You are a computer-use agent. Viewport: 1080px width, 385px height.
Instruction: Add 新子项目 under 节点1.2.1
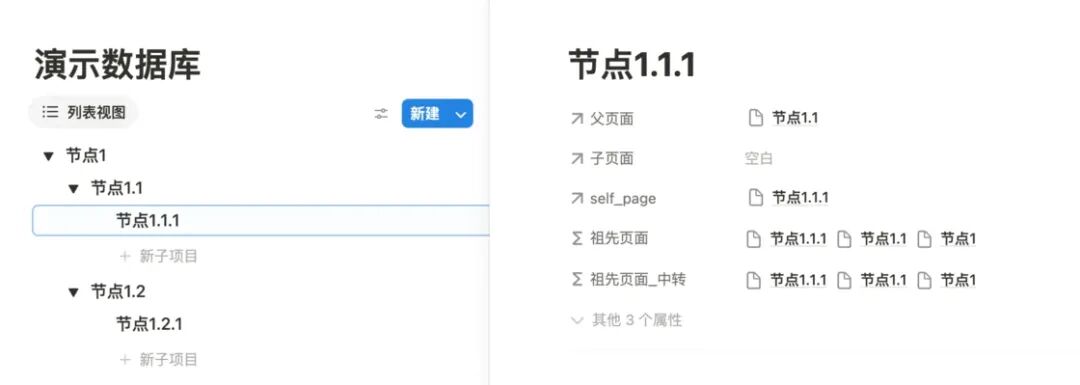pos(159,359)
